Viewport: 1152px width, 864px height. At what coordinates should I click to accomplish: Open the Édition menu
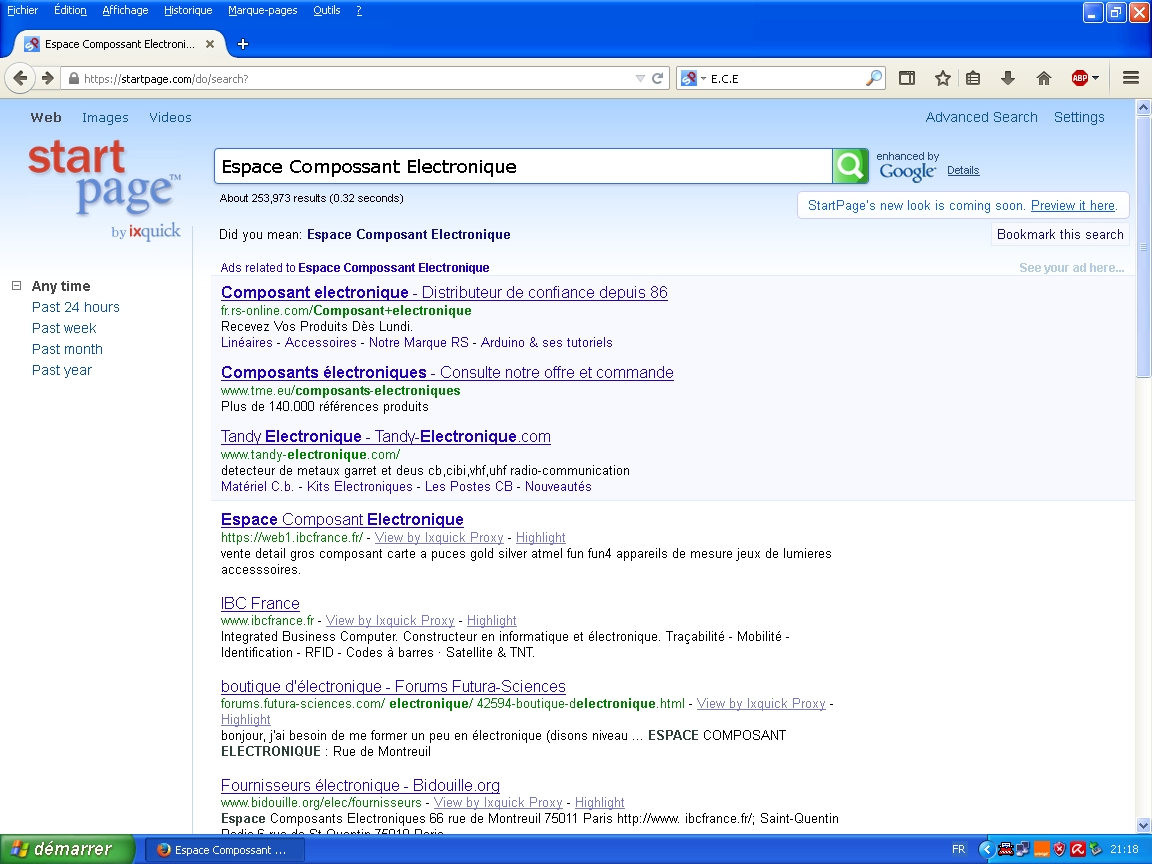point(70,10)
